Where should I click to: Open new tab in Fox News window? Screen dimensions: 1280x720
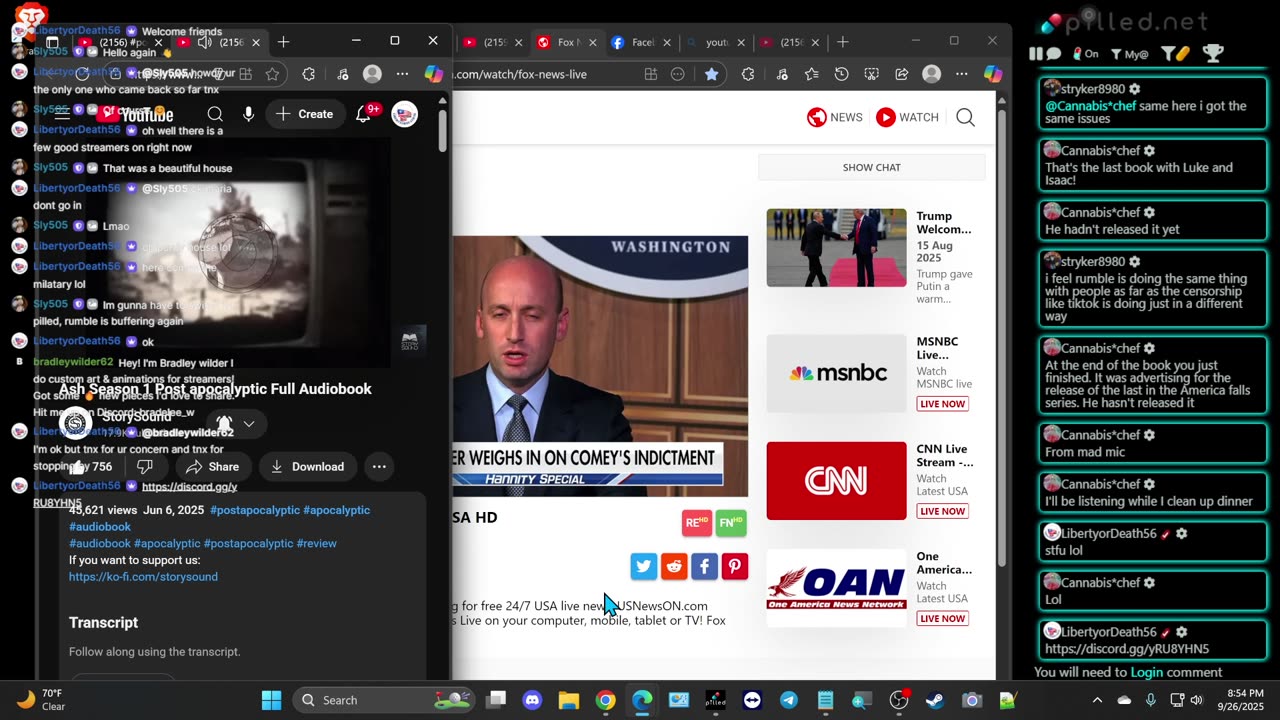[x=842, y=42]
